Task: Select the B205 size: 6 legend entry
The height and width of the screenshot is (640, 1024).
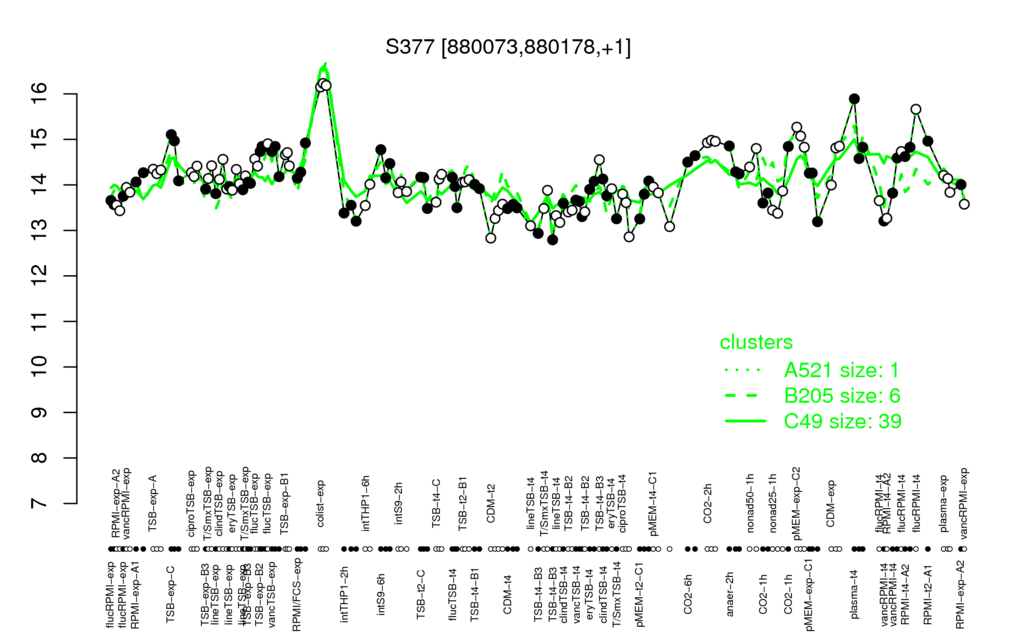Action: [842, 396]
